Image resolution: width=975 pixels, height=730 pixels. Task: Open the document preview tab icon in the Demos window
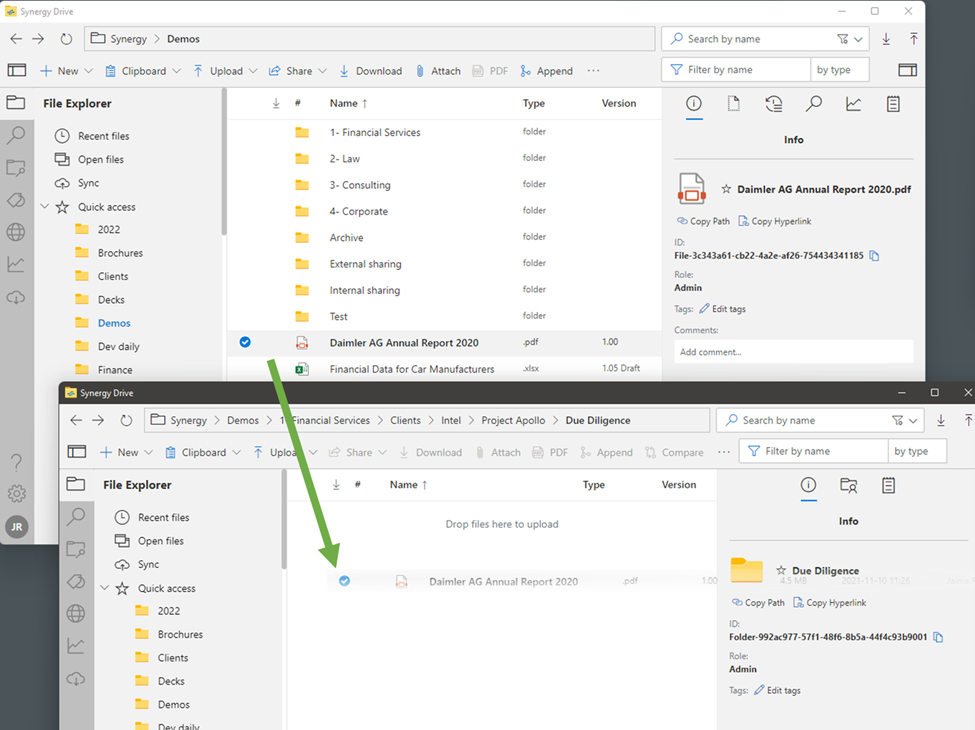pos(734,104)
